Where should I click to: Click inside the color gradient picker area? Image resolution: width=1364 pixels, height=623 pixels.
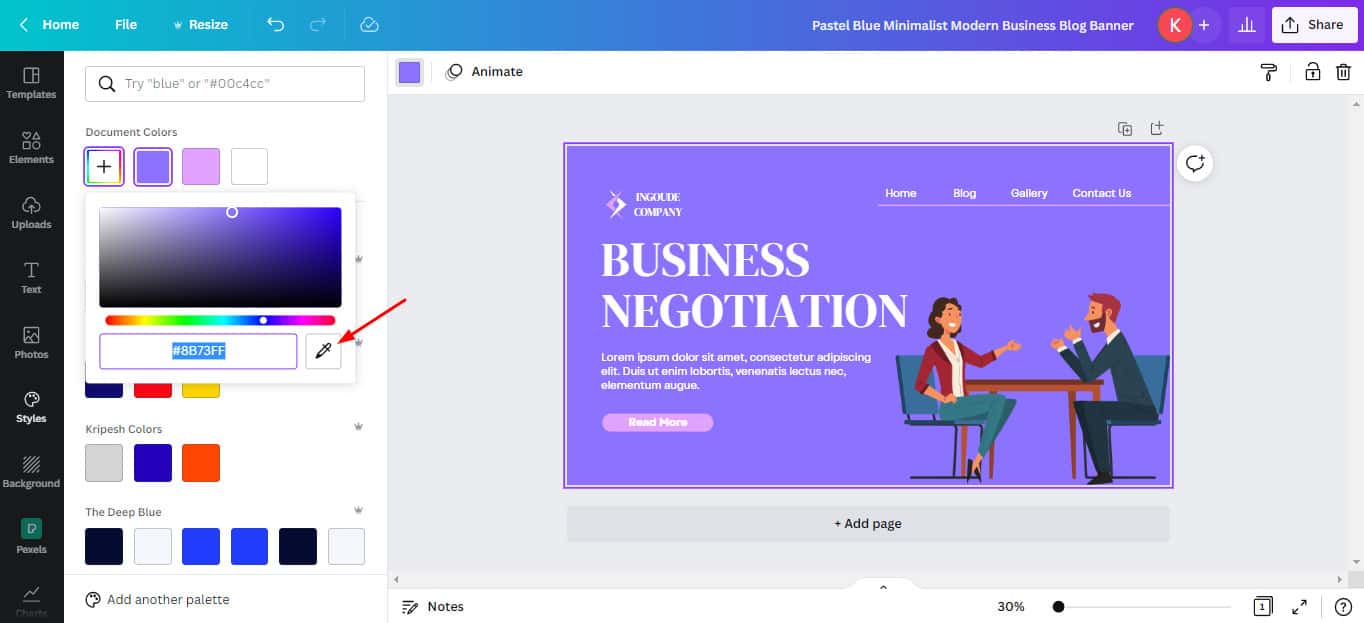220,257
